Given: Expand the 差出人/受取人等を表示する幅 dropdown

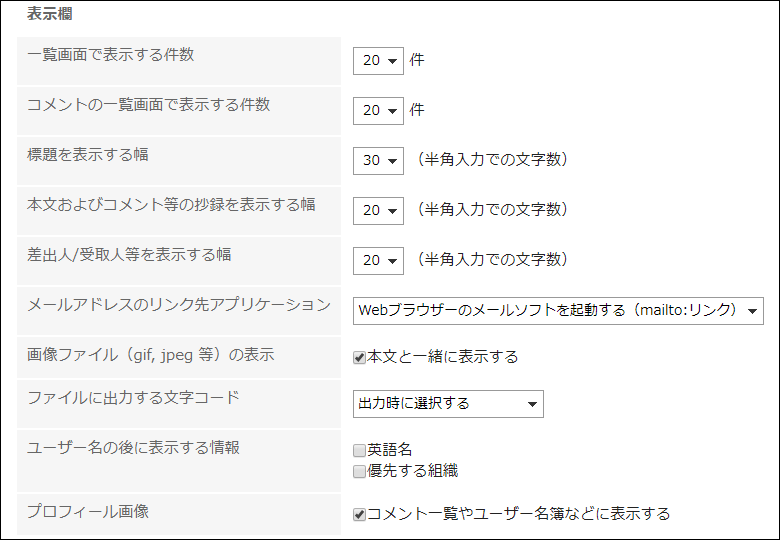Looking at the screenshot, I should point(378,260).
